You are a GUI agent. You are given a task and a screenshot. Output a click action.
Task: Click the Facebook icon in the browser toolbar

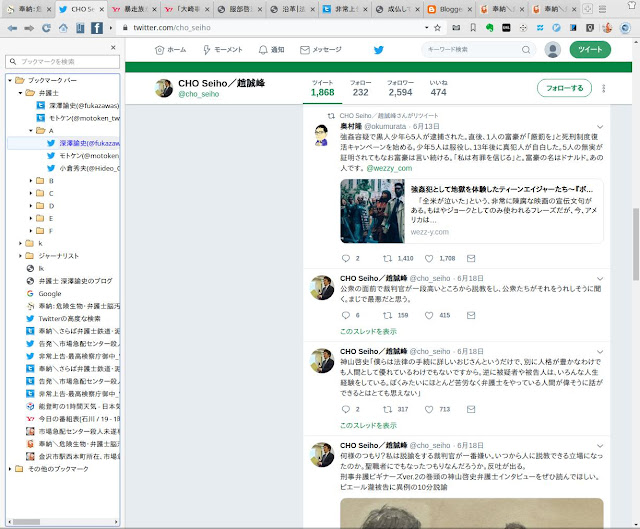tap(97, 28)
